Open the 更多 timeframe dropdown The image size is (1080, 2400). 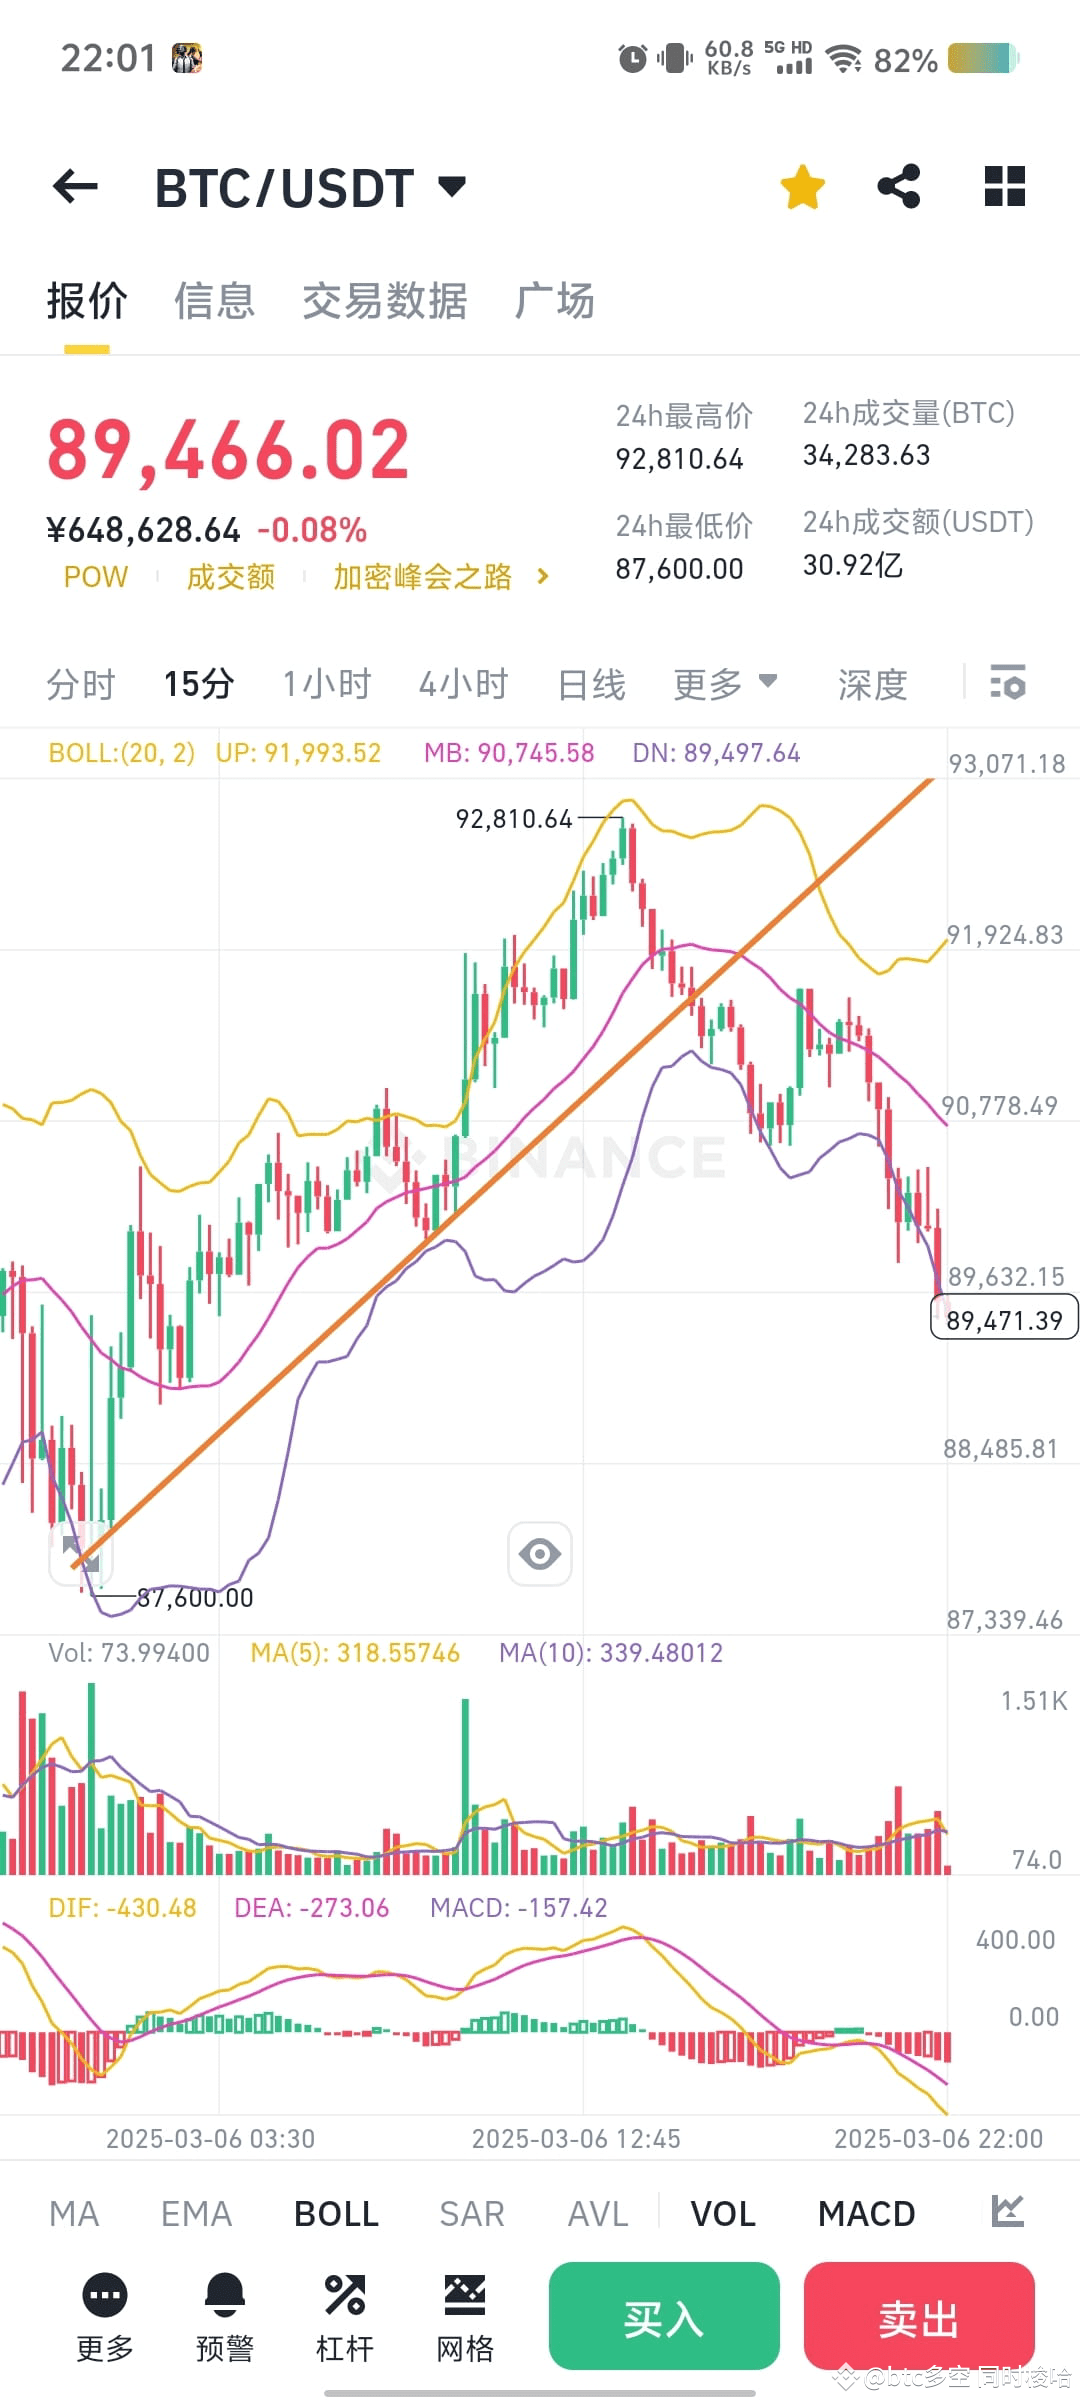[x=727, y=683]
